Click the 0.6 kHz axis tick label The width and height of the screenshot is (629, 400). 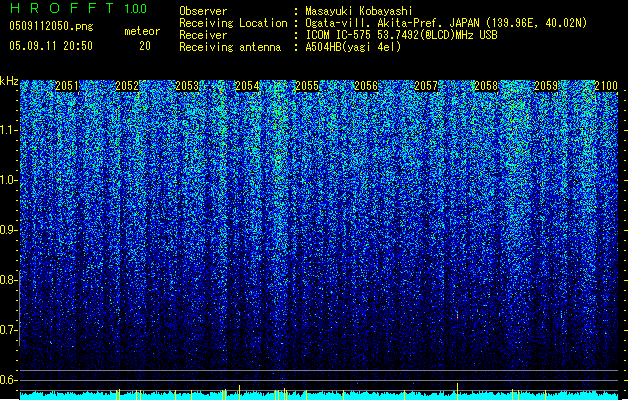tap(9, 380)
